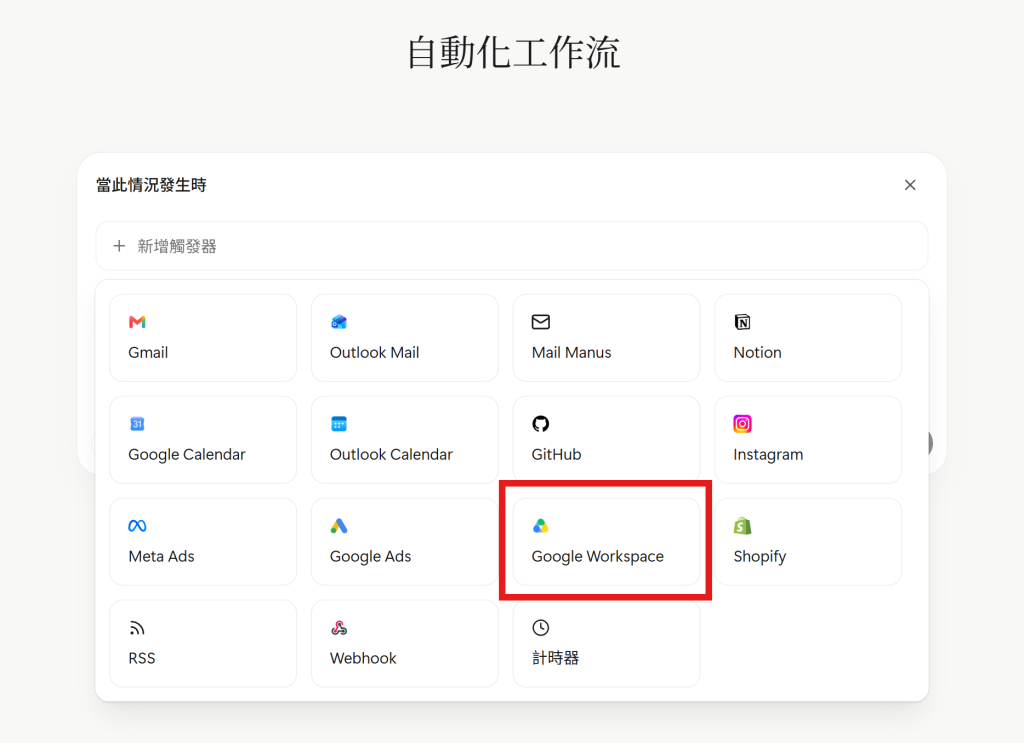Select the Notion logo icon

click(743, 322)
